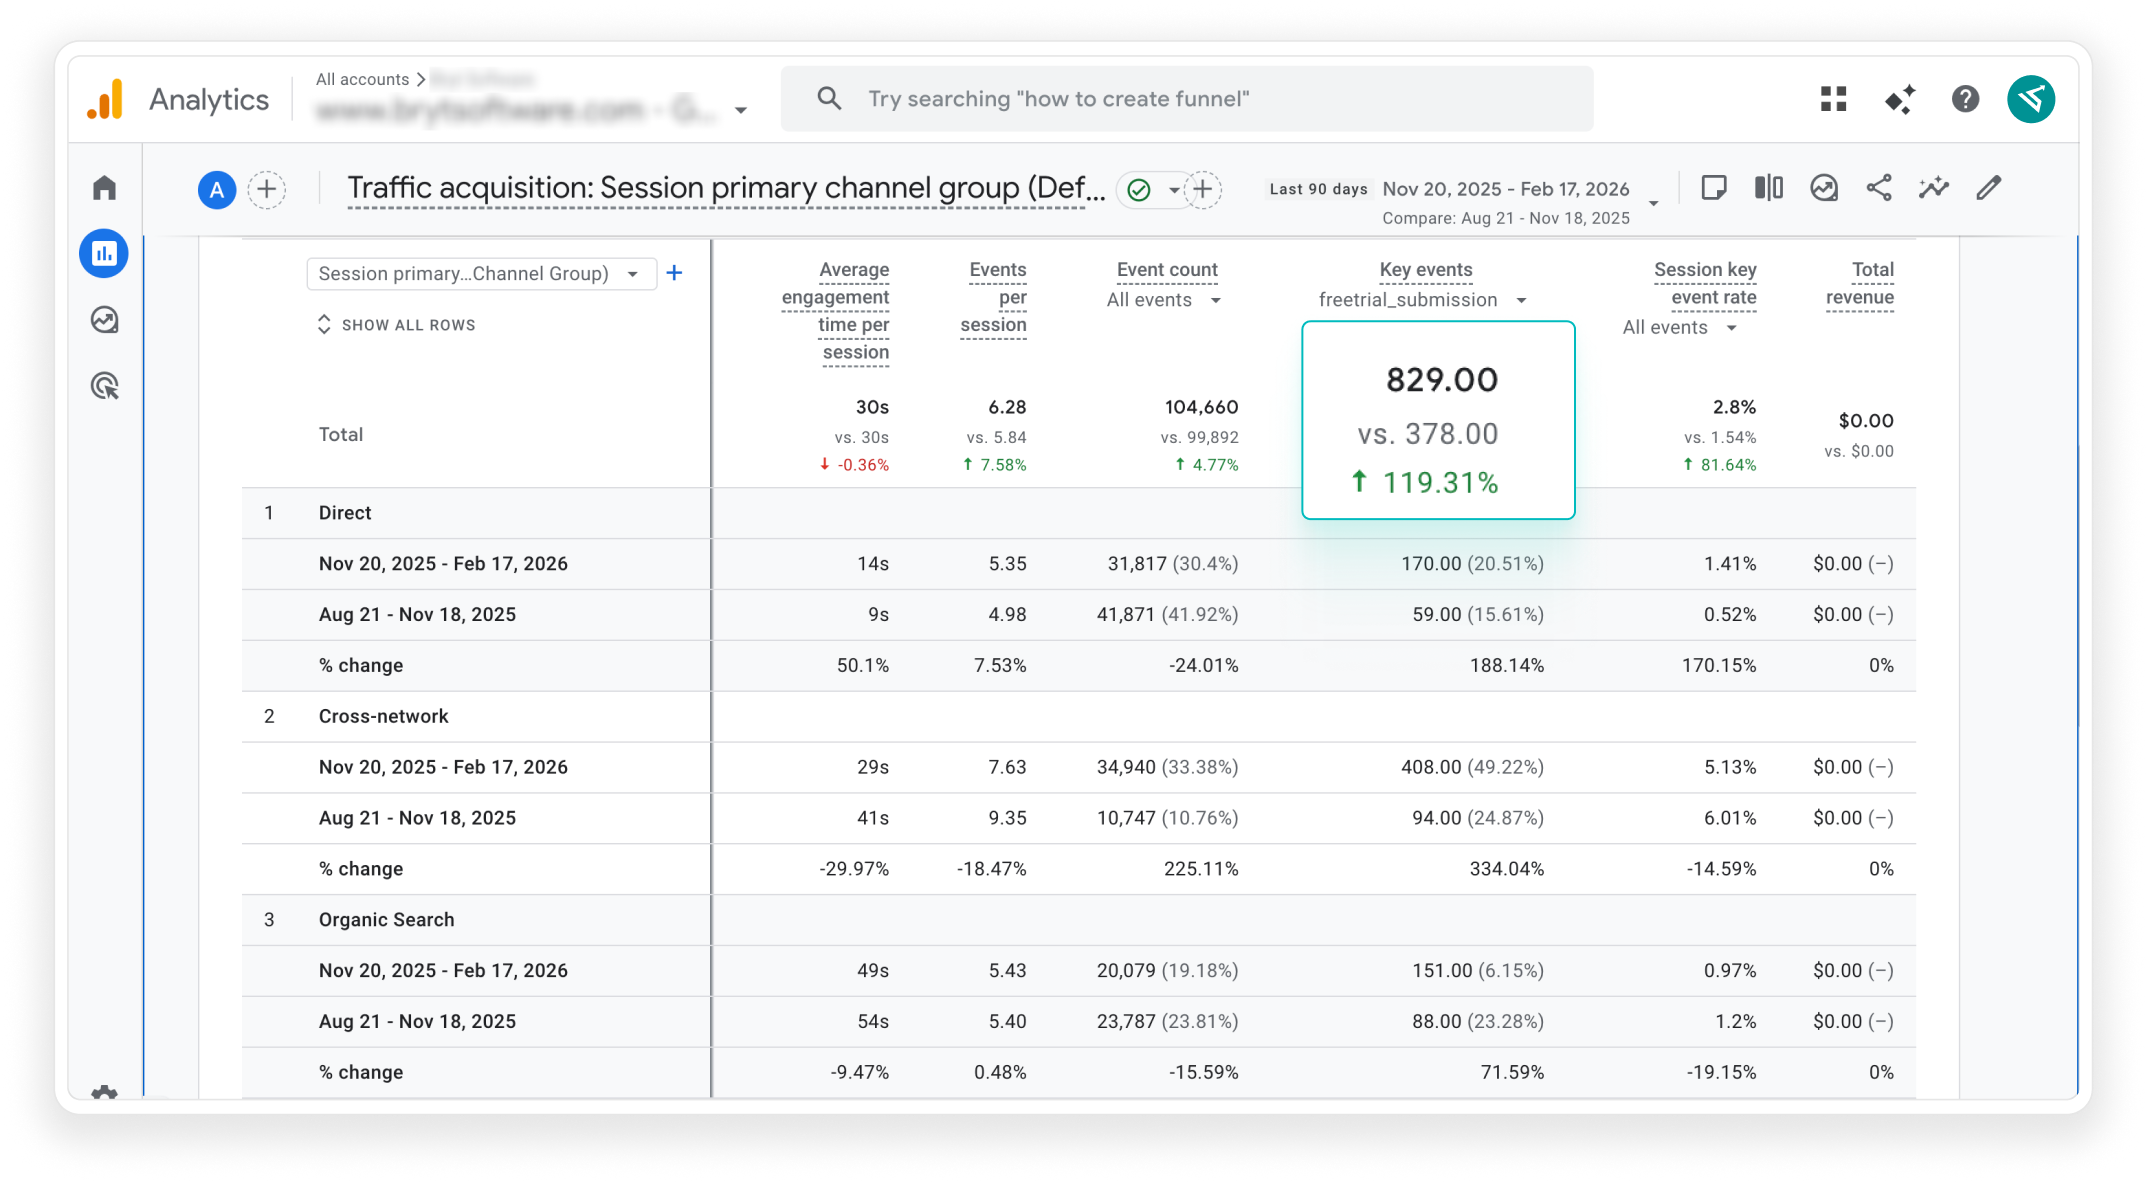Expand the freetrial_submission key events dropdown
2147x1183 pixels.
1422,300
